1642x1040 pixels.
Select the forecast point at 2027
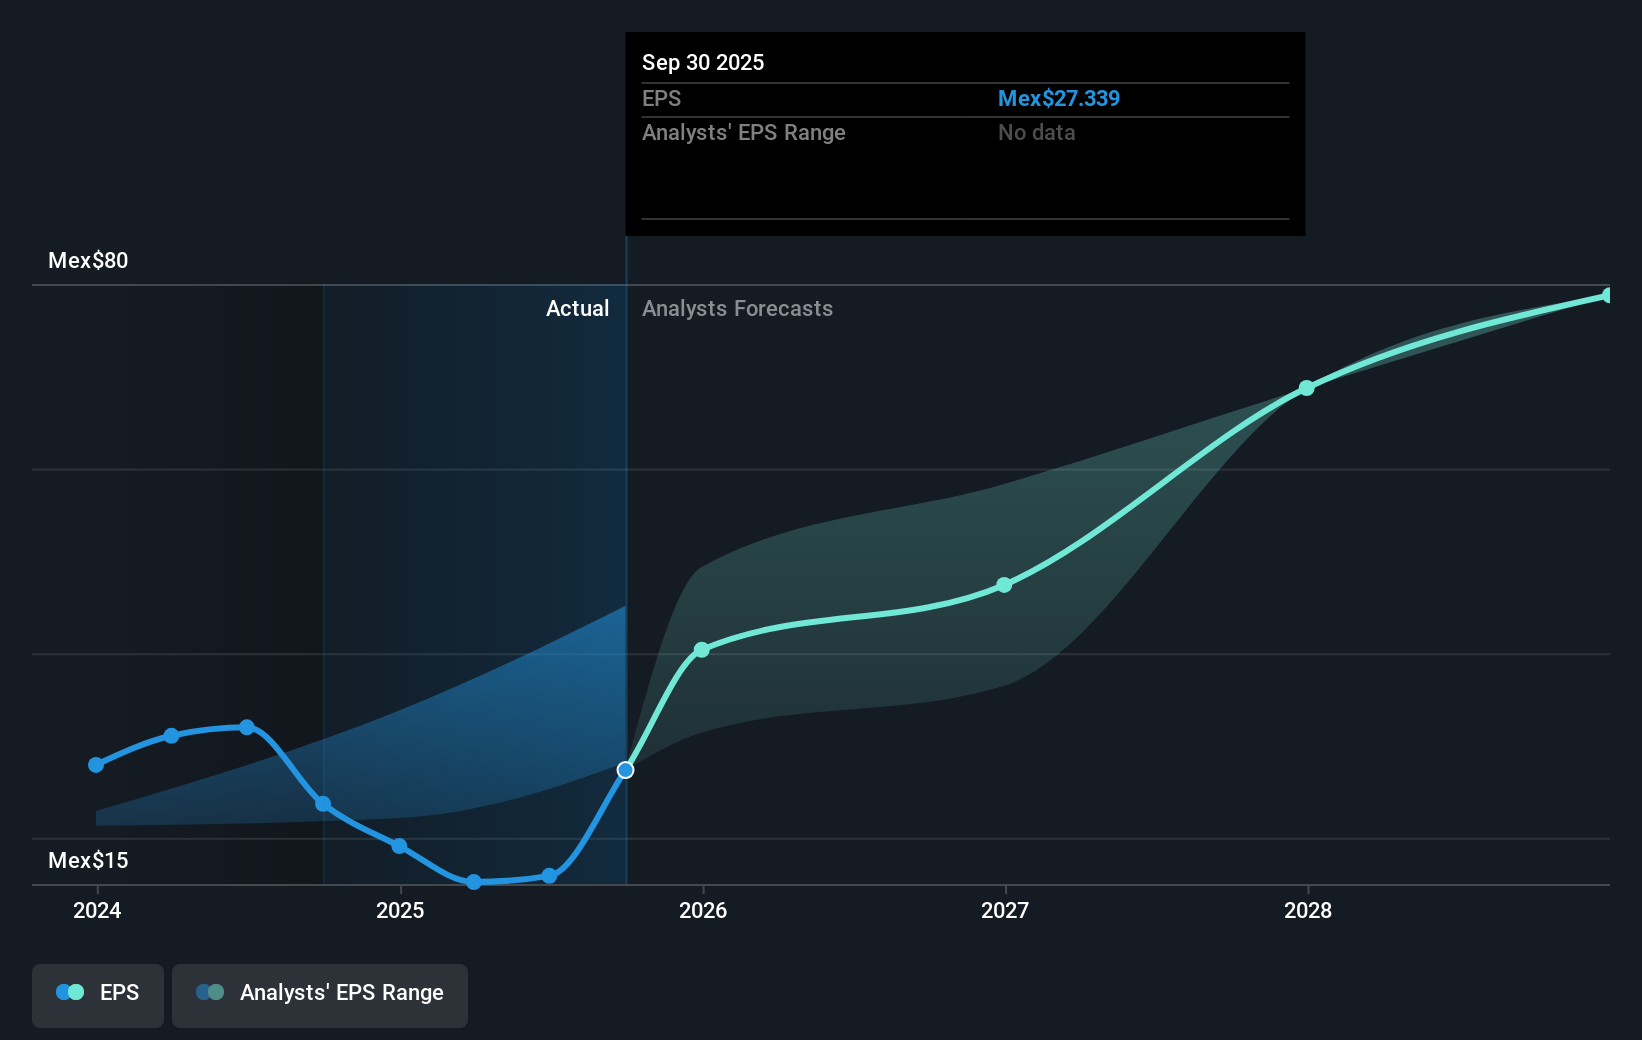click(1005, 585)
